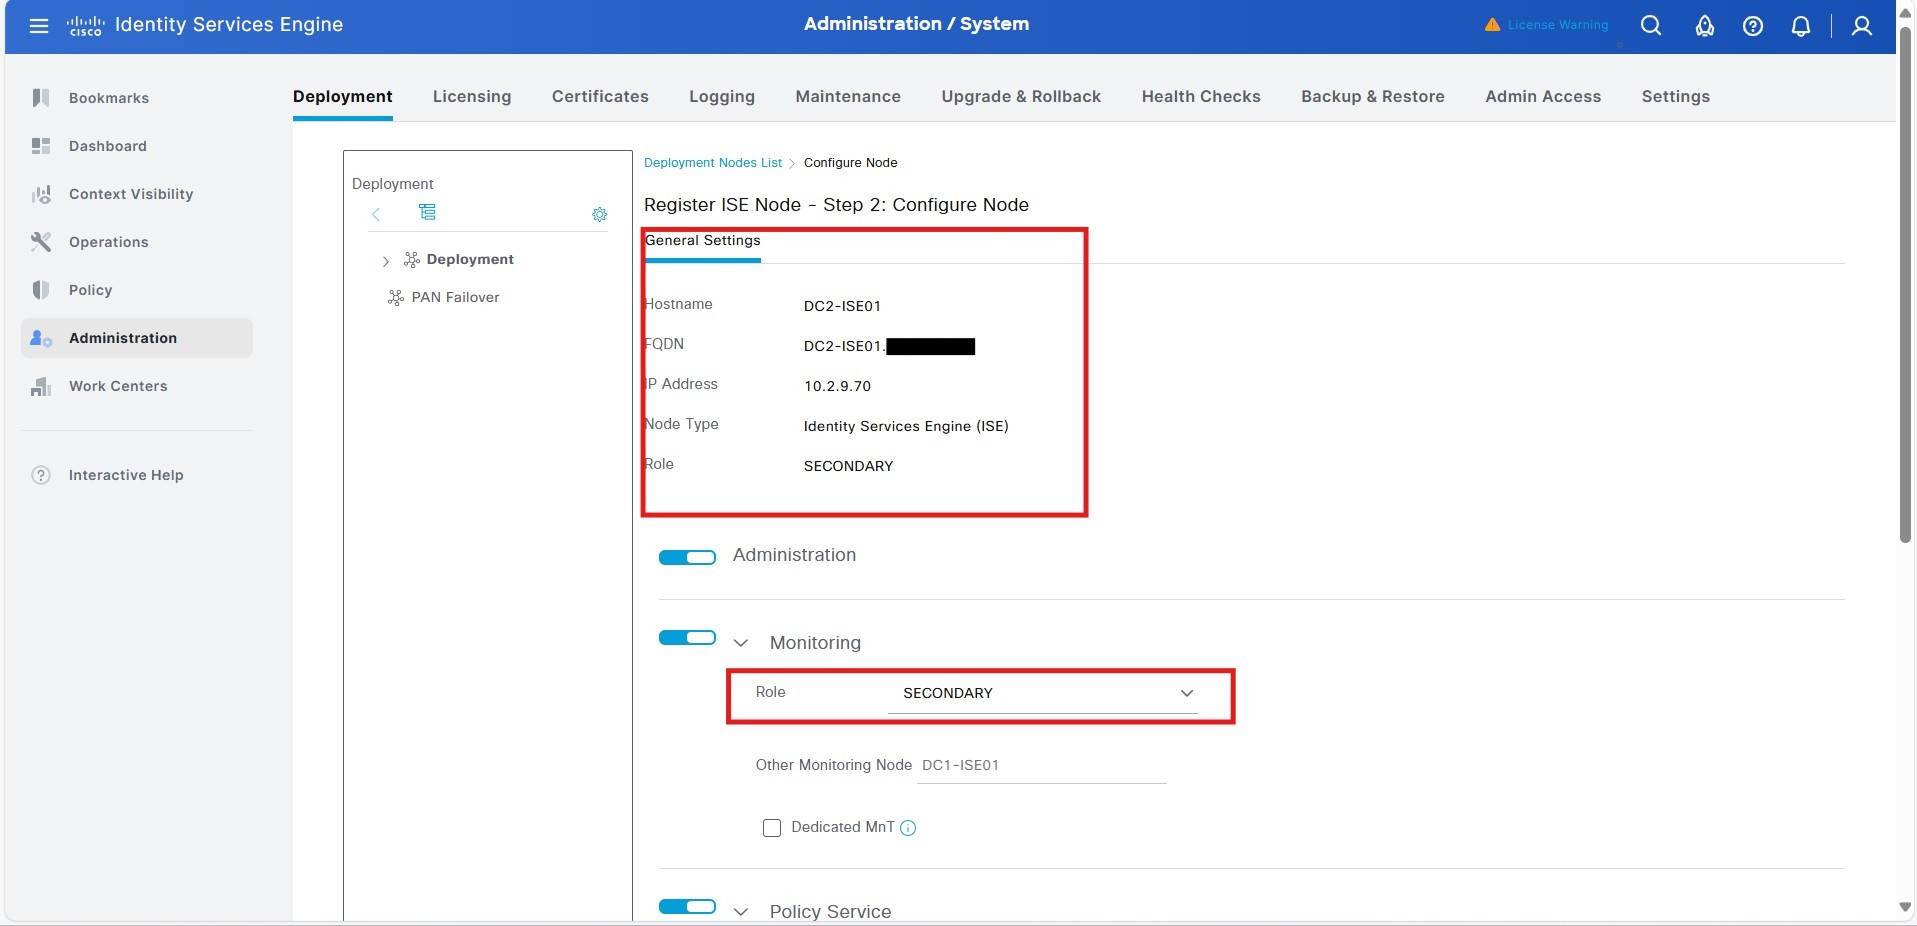Click the Deployment panel gear icon

point(599,214)
